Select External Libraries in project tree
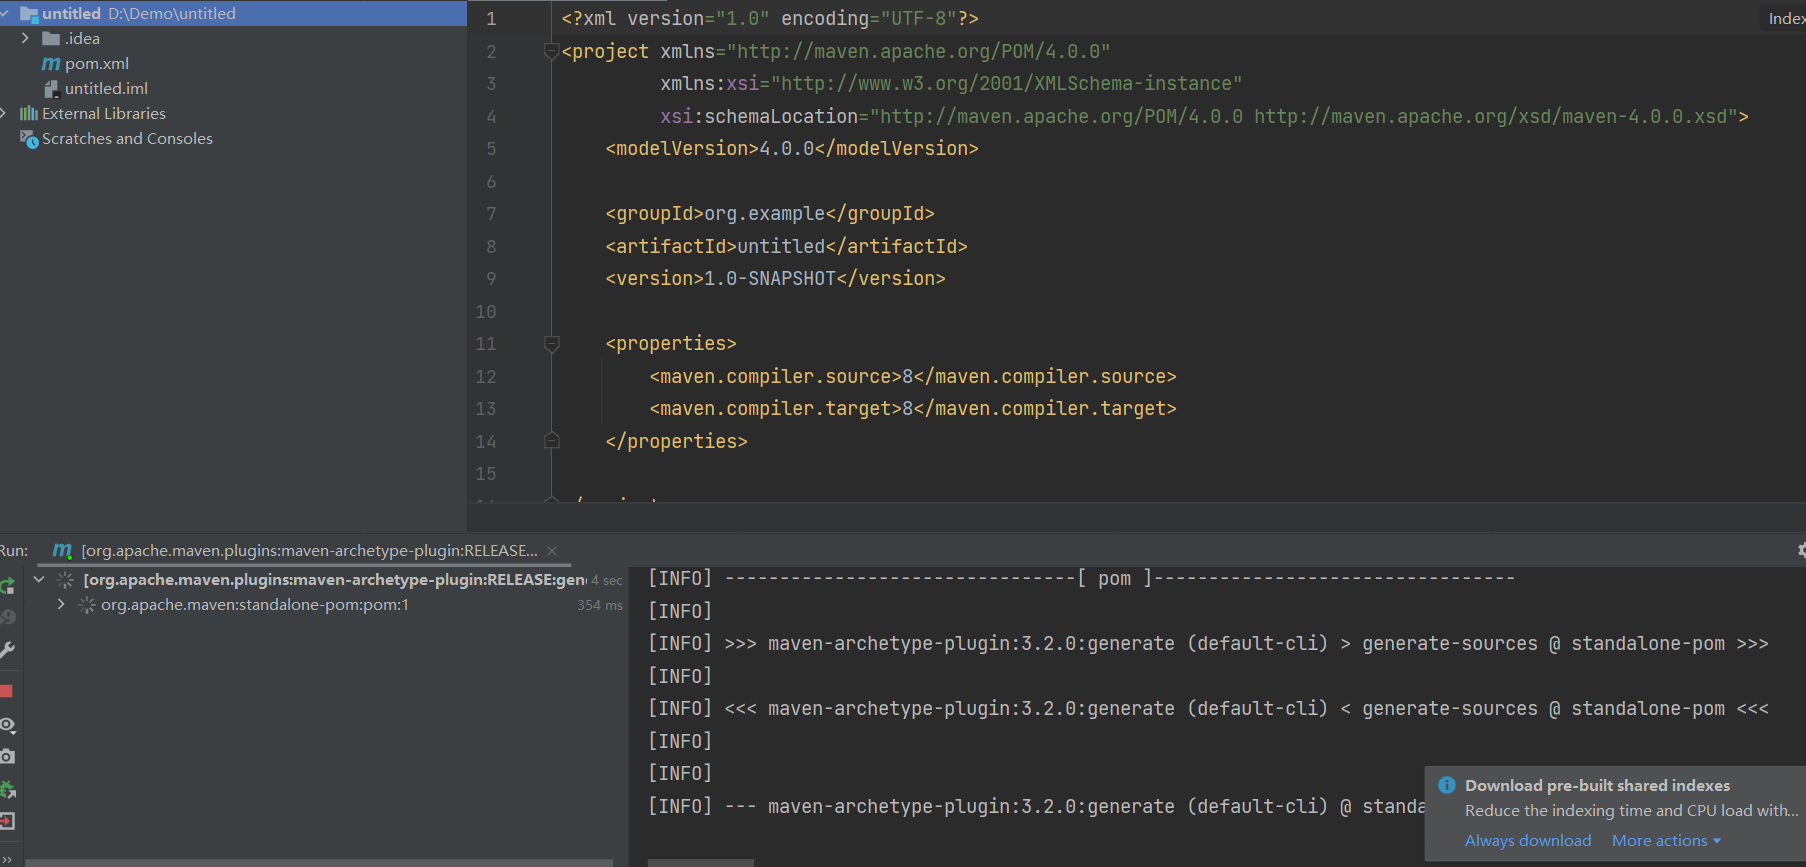 (x=104, y=113)
